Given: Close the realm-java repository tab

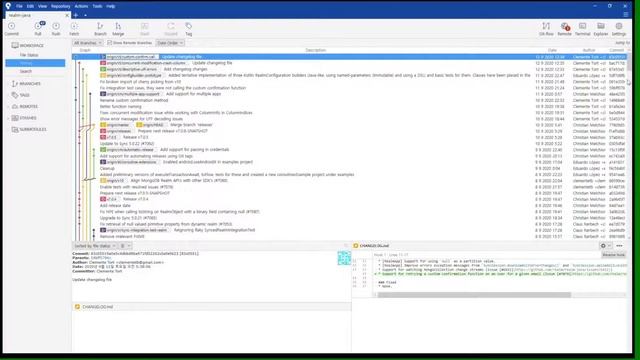Looking at the screenshot, I should pyautogui.click(x=67, y=15).
